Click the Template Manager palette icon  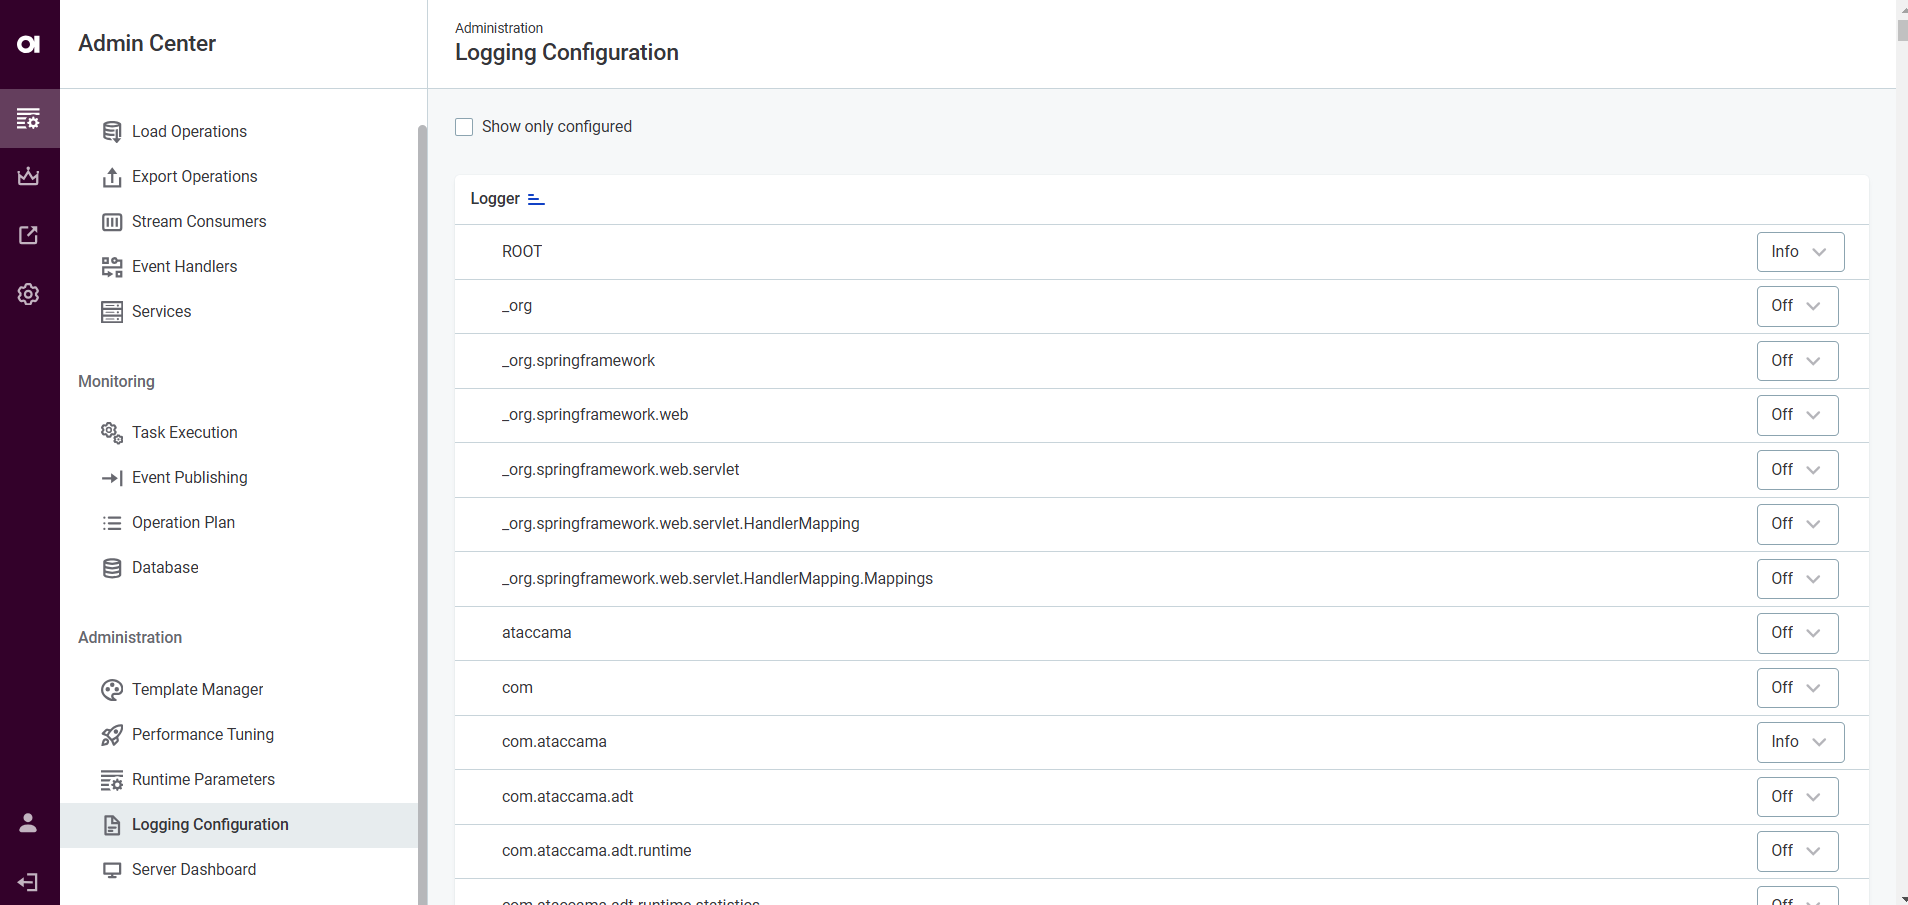tap(112, 689)
